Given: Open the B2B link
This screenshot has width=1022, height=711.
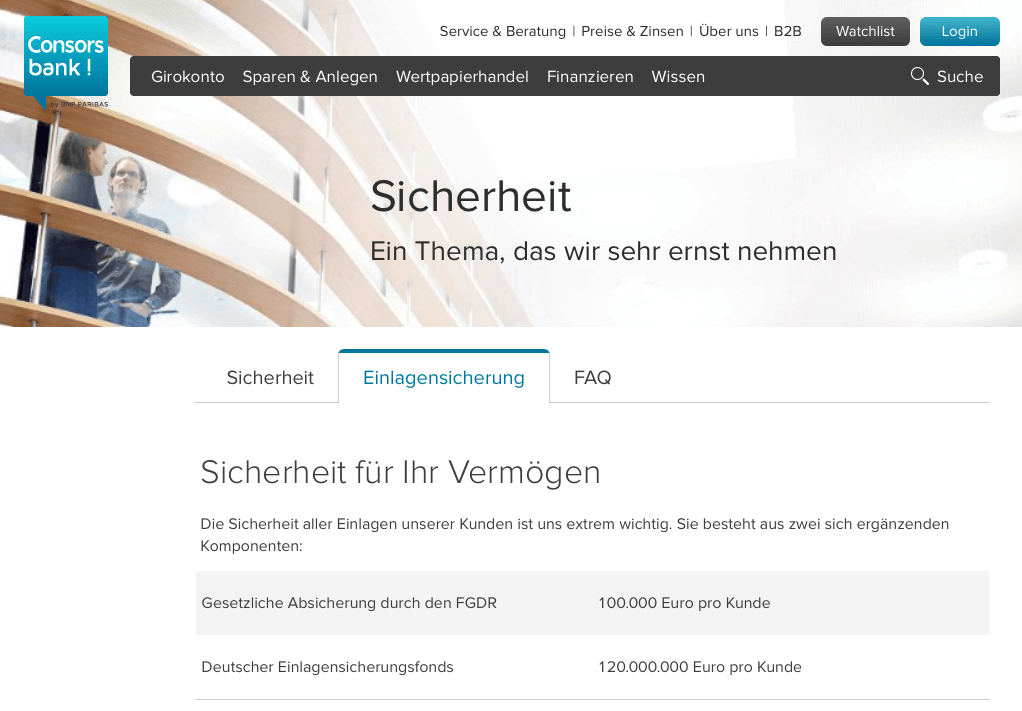Looking at the screenshot, I should (787, 31).
